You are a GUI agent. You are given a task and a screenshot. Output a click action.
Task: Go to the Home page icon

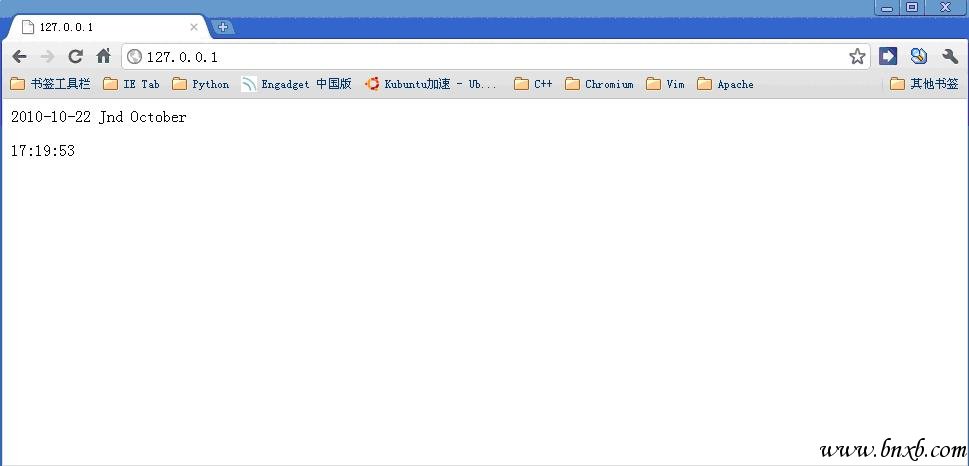(x=103, y=57)
